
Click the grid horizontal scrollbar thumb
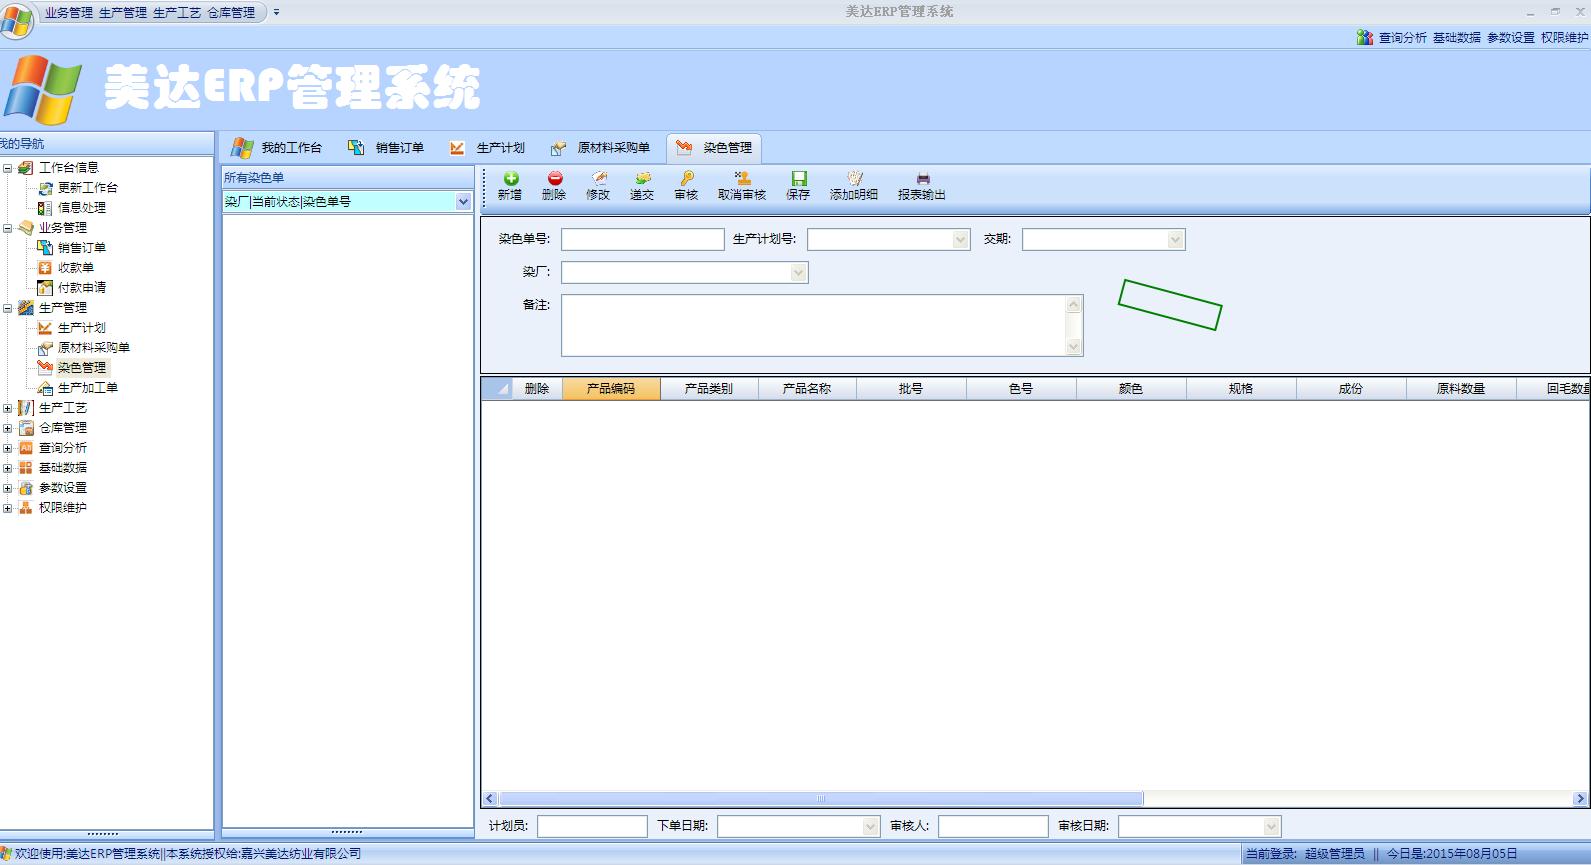[x=821, y=799]
